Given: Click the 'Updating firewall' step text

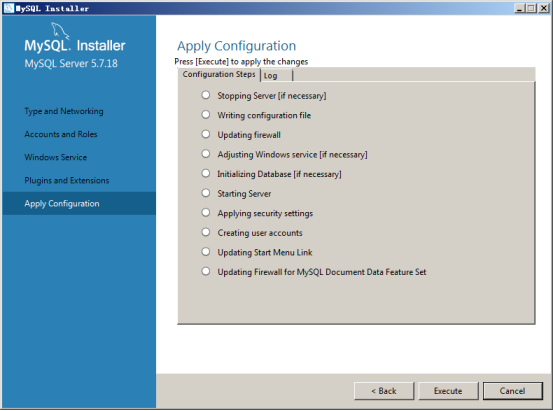Looking at the screenshot, I should 249,135.
